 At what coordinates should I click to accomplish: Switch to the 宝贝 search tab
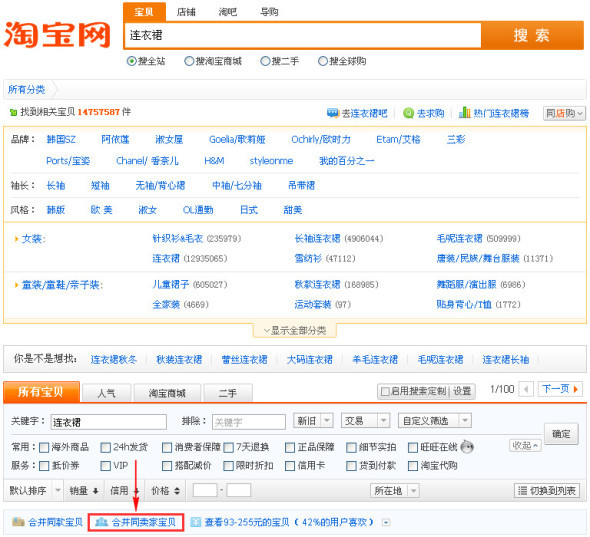[144, 12]
